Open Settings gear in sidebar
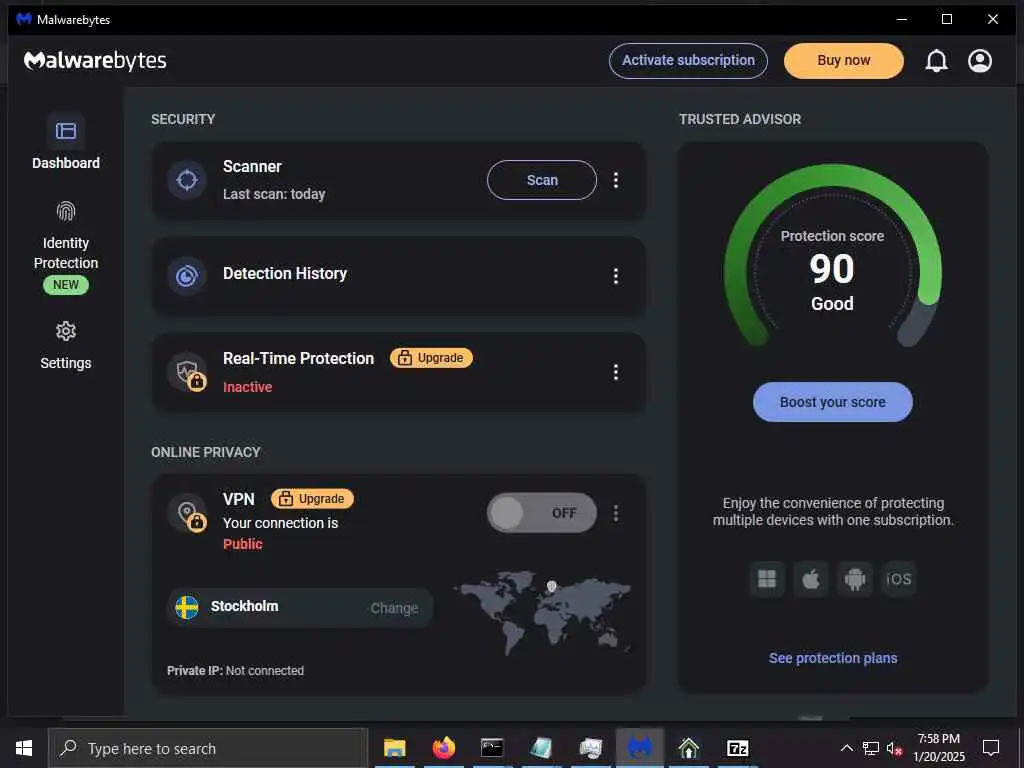 (x=65, y=332)
